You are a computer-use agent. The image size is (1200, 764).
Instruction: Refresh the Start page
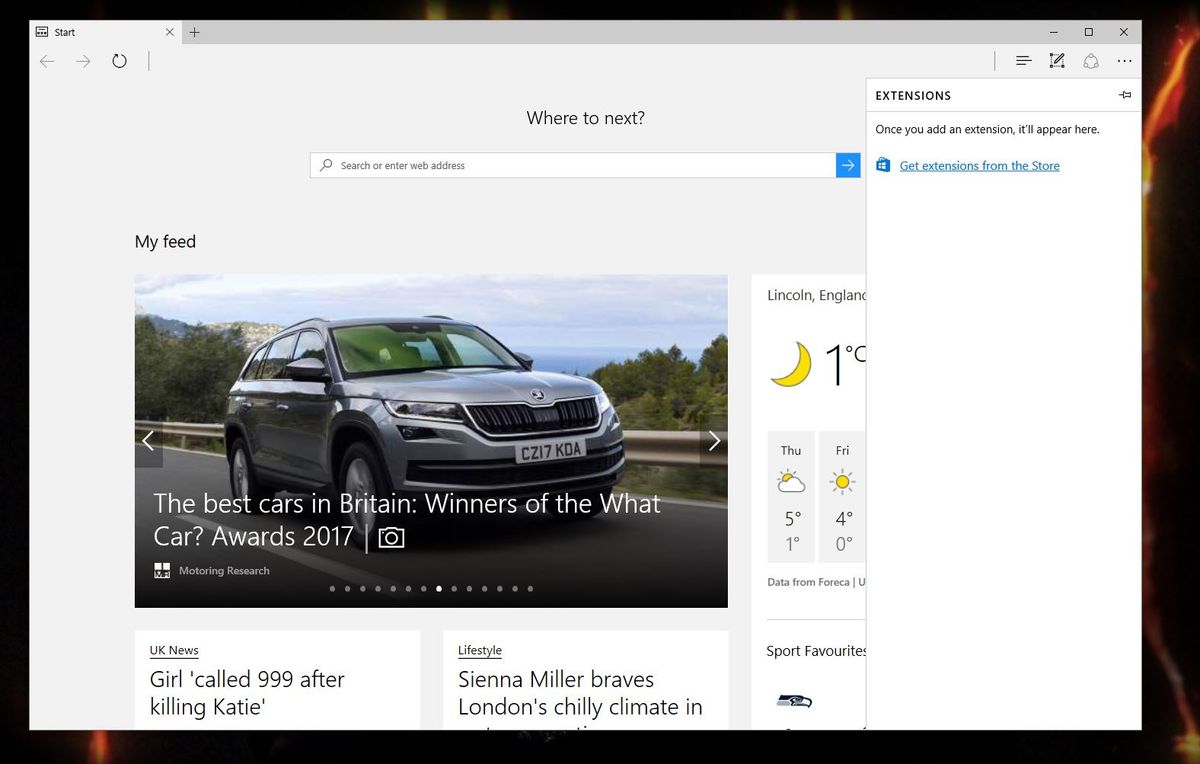pos(120,61)
